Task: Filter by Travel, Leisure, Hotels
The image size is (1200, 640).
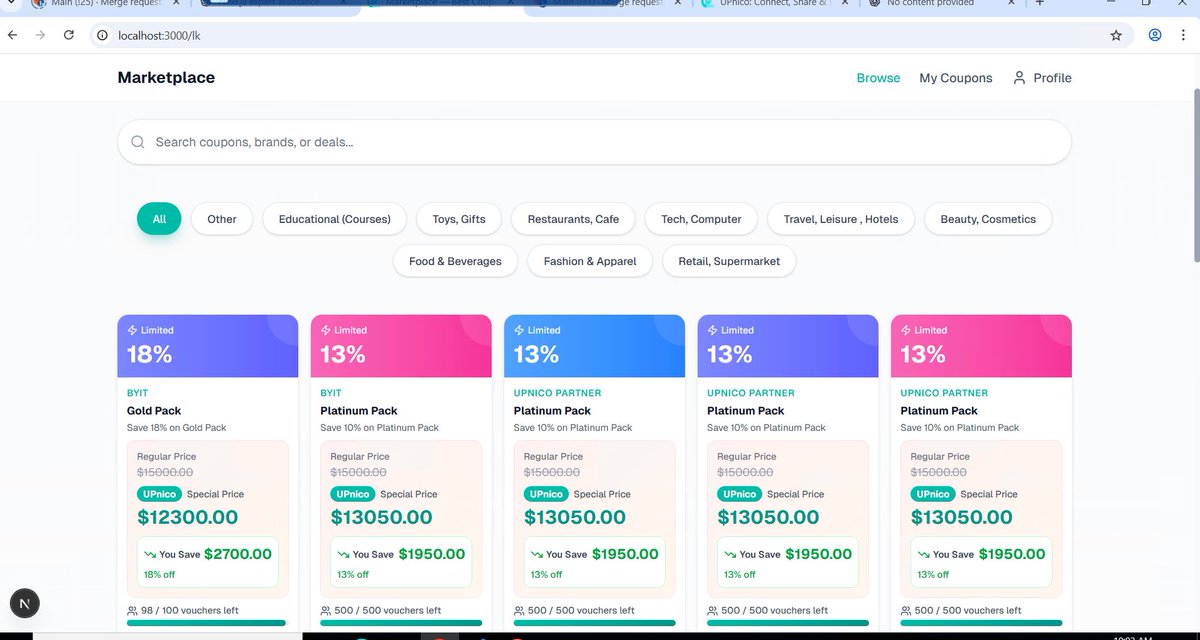Action: pyautogui.click(x=841, y=219)
